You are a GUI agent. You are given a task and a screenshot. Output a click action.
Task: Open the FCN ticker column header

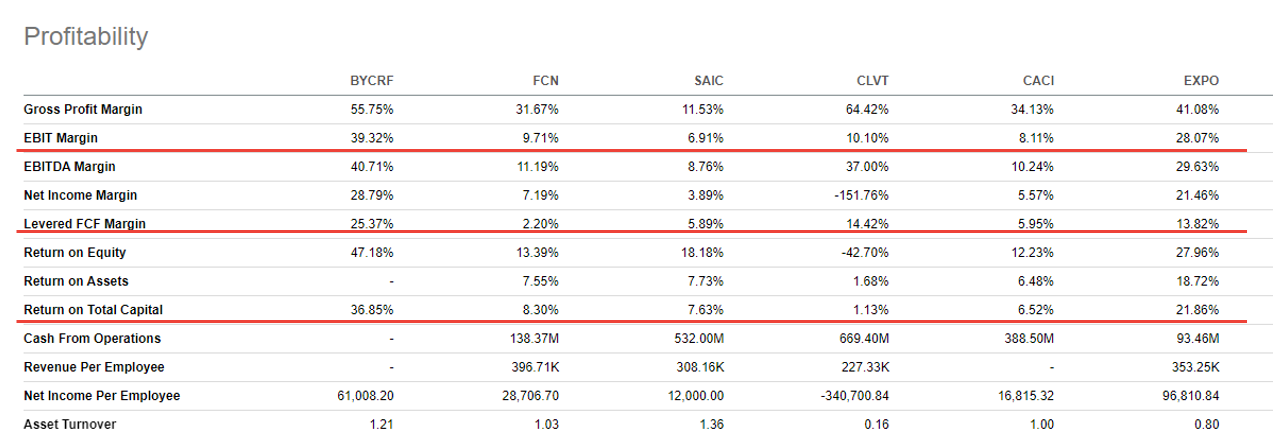(x=544, y=81)
